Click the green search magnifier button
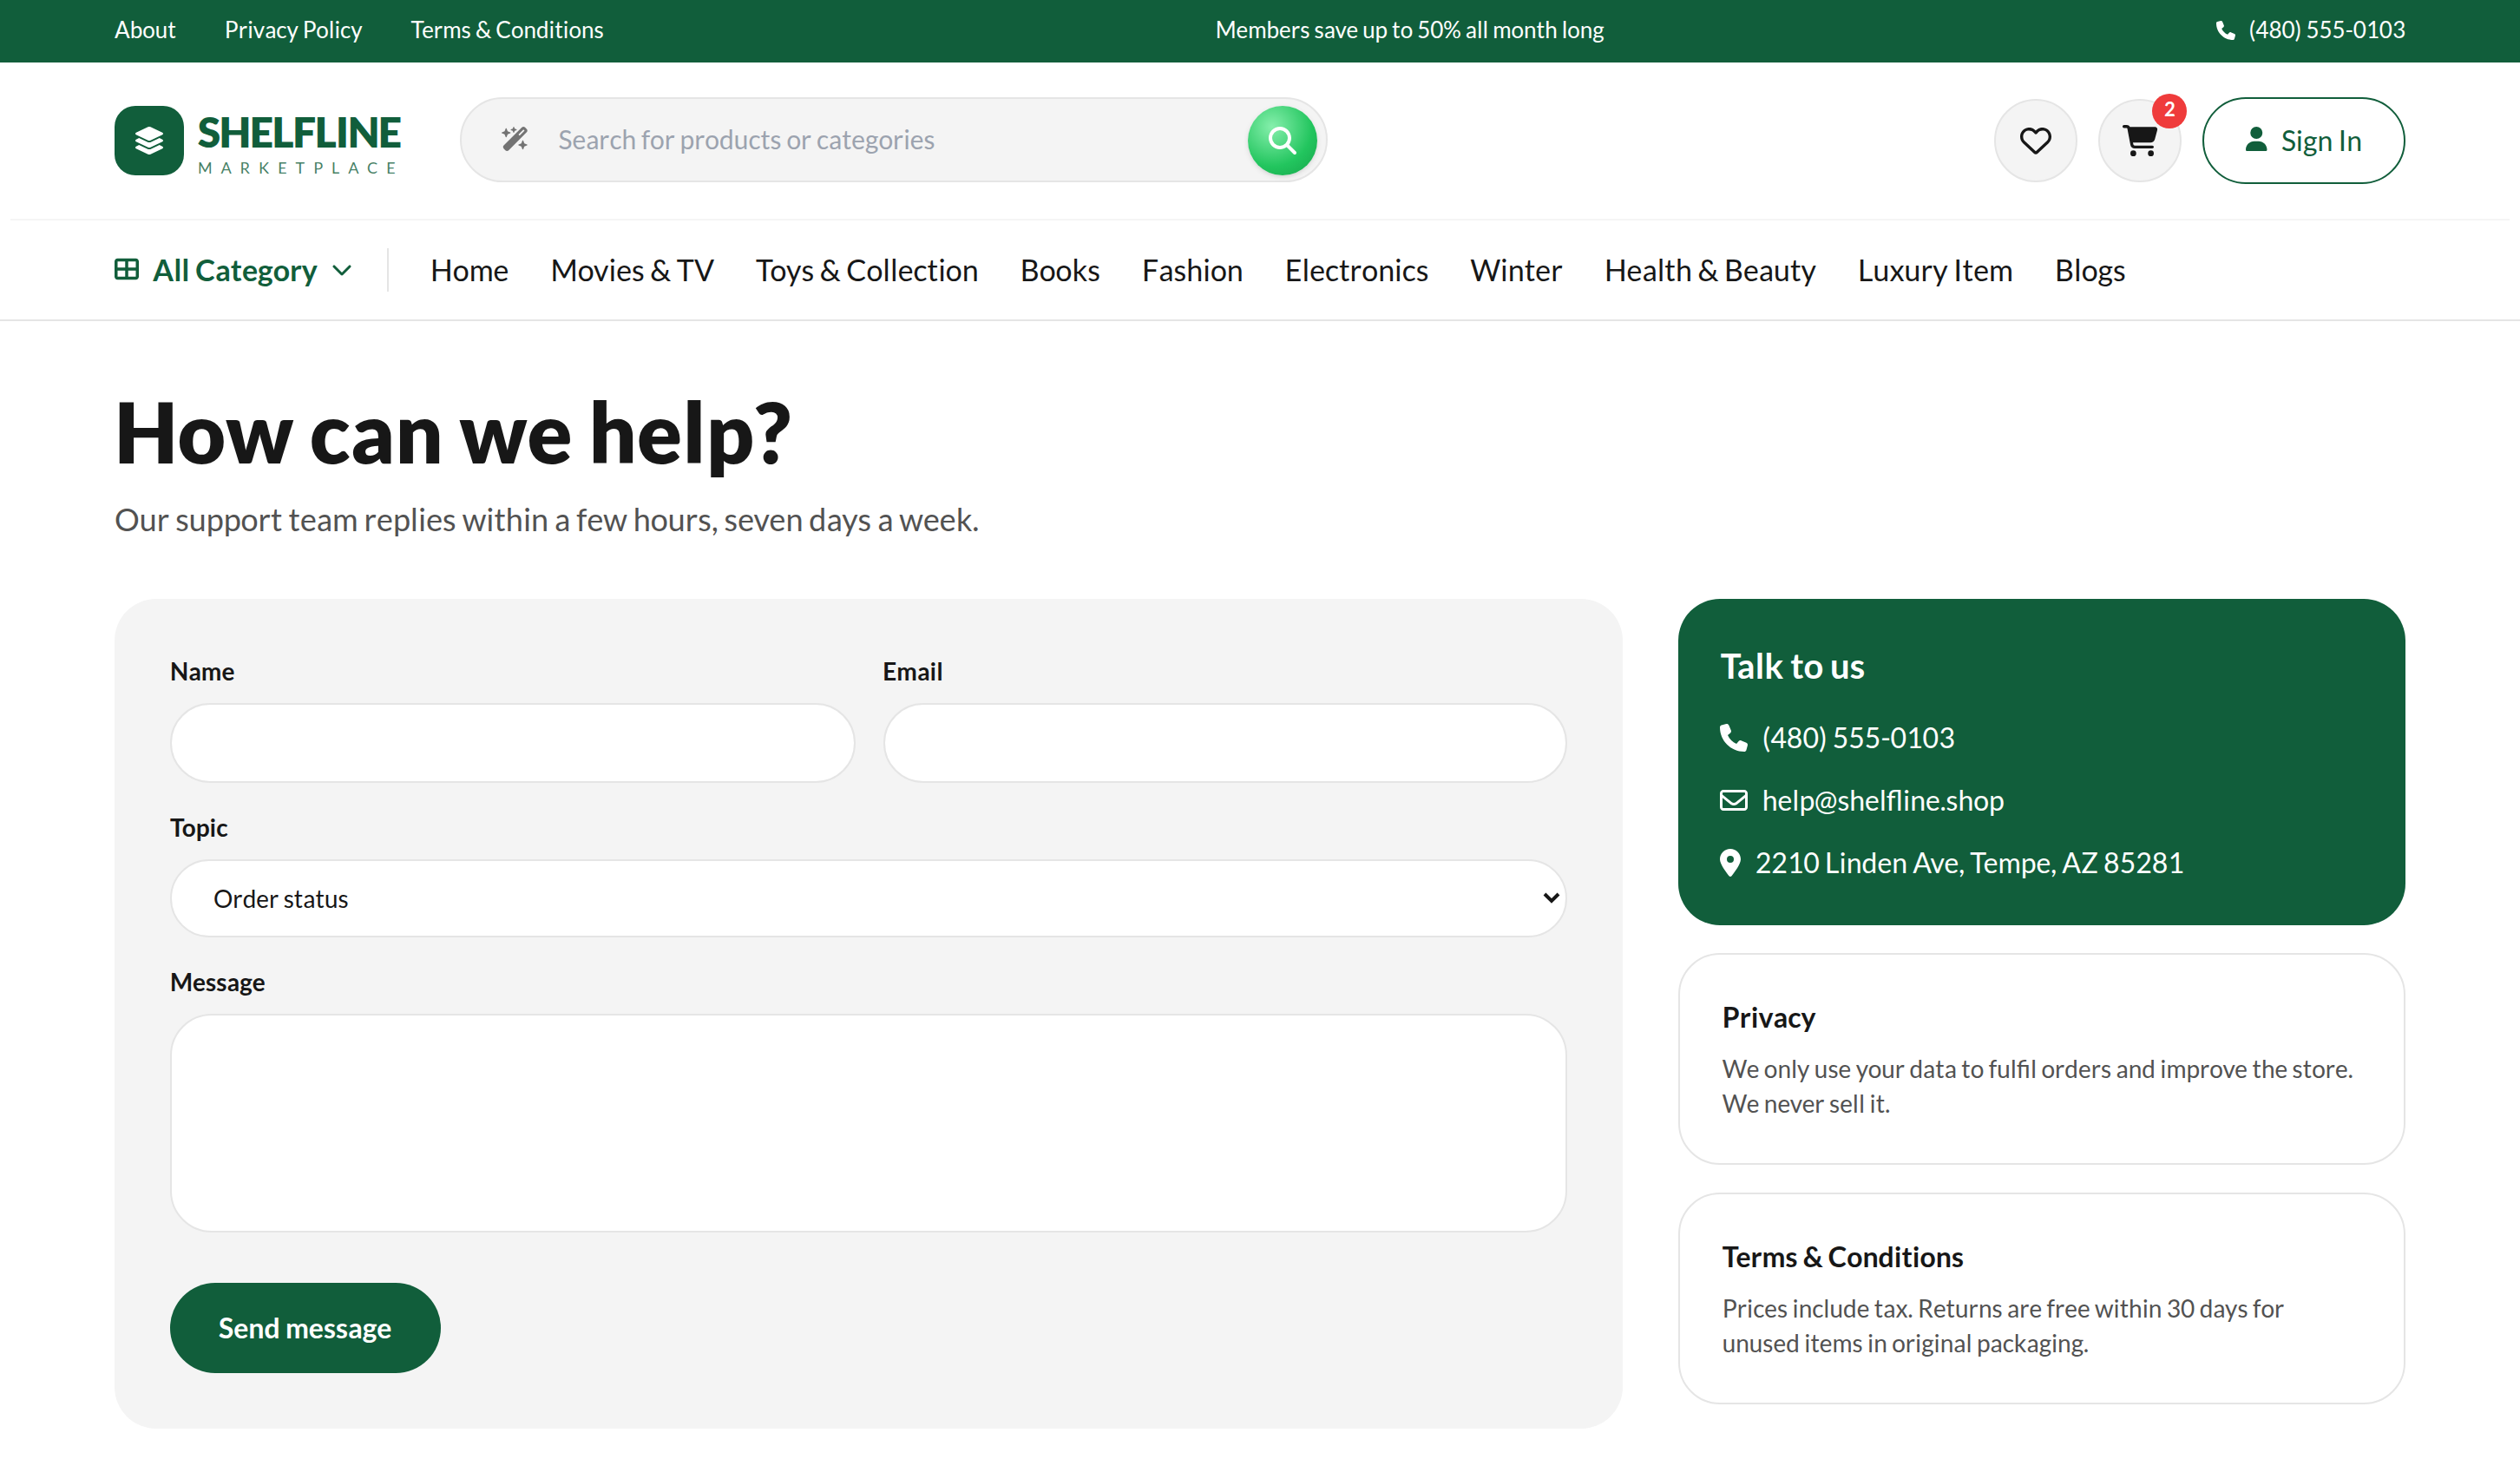 pos(1281,140)
